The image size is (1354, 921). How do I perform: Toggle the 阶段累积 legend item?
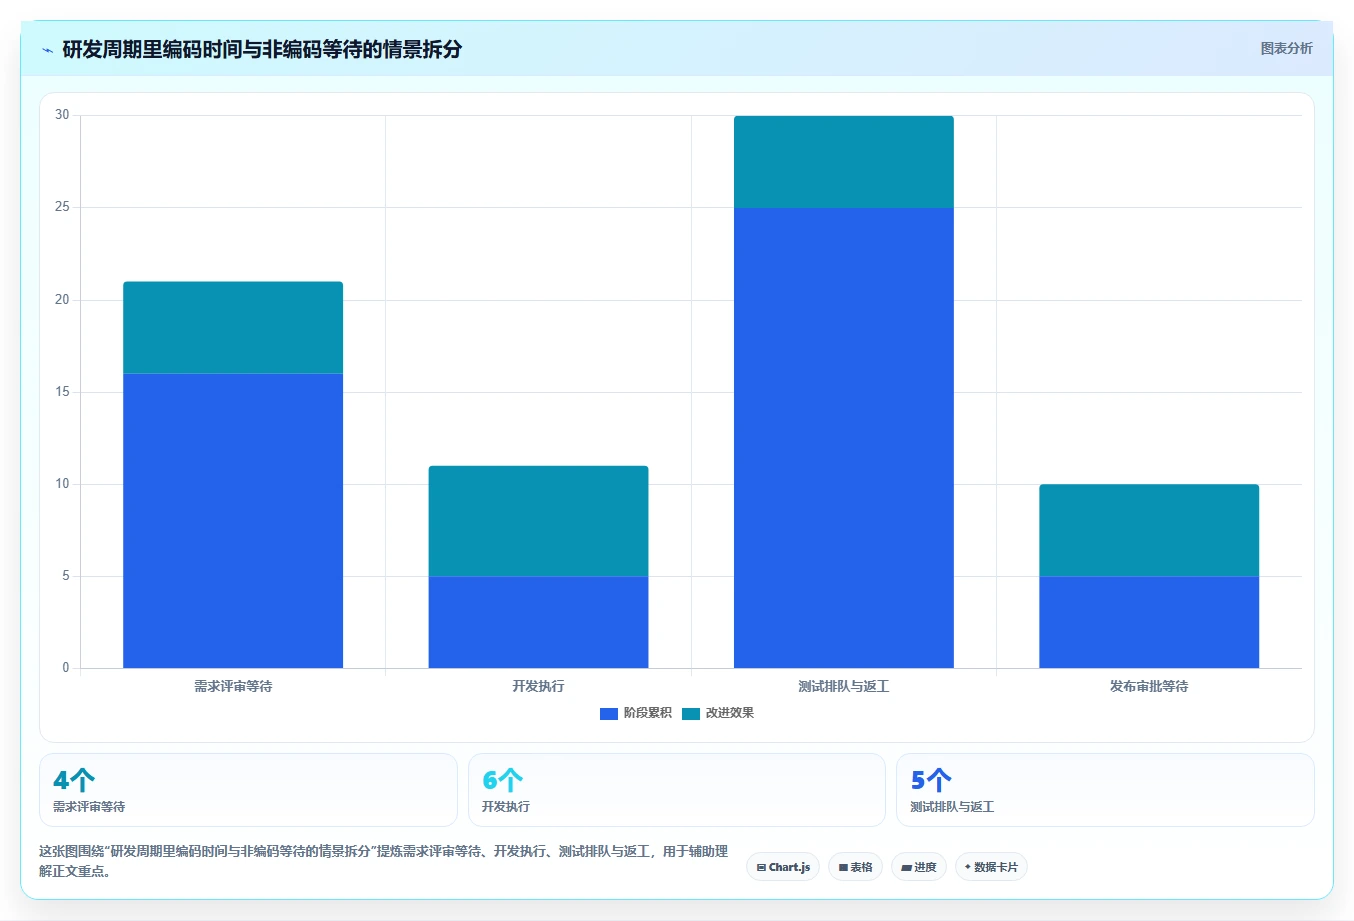[x=636, y=713]
